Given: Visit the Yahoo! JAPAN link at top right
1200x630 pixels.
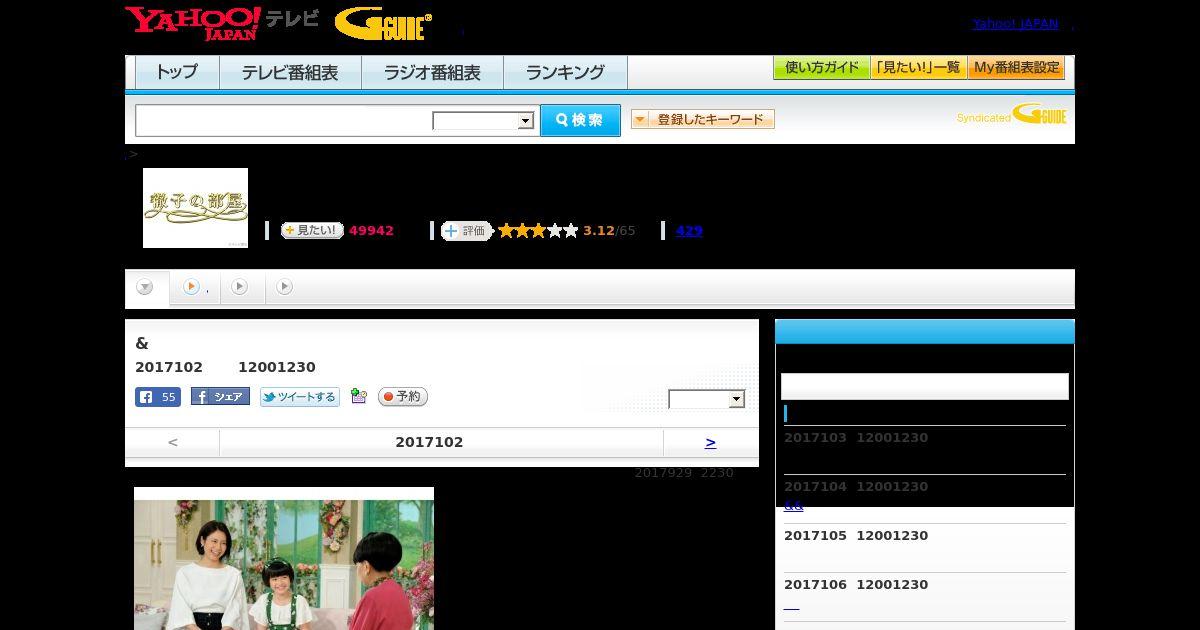Looking at the screenshot, I should tap(1015, 23).
